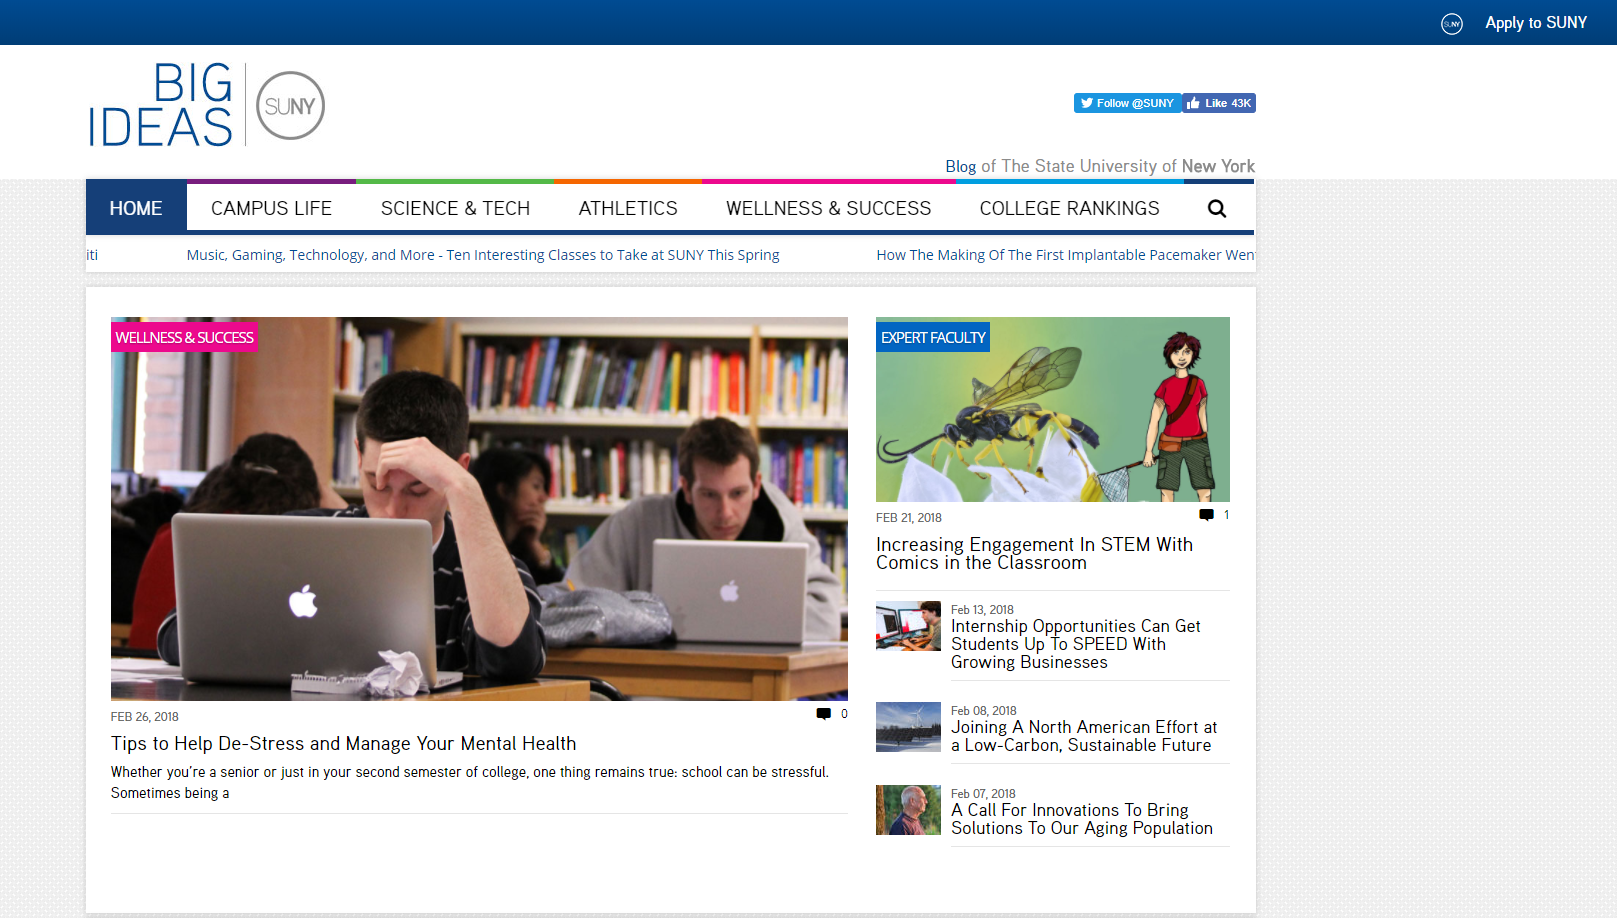Click the Big Ideas SUNY blog logo
The height and width of the screenshot is (918, 1617).
[206, 105]
